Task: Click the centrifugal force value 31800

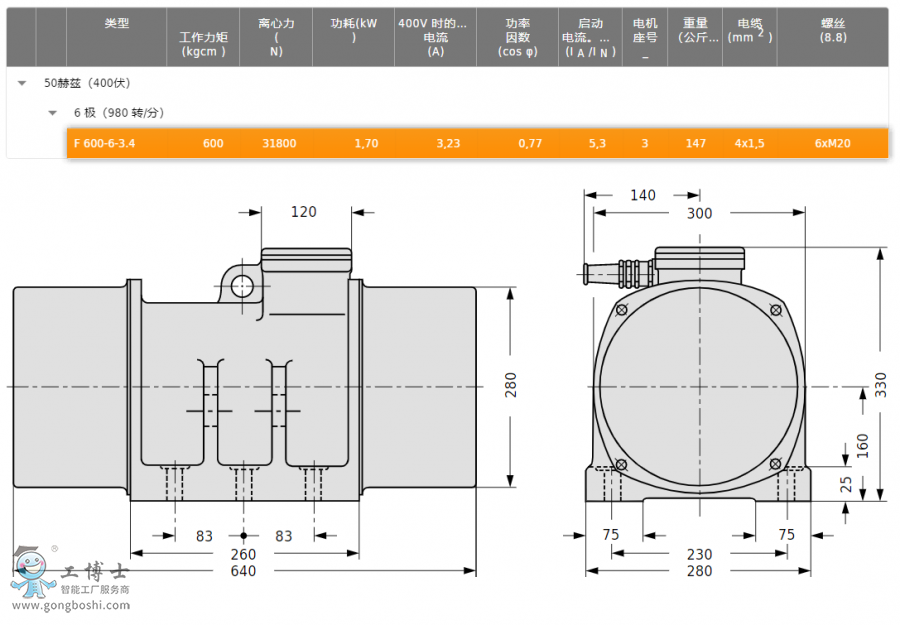Action: coord(279,143)
